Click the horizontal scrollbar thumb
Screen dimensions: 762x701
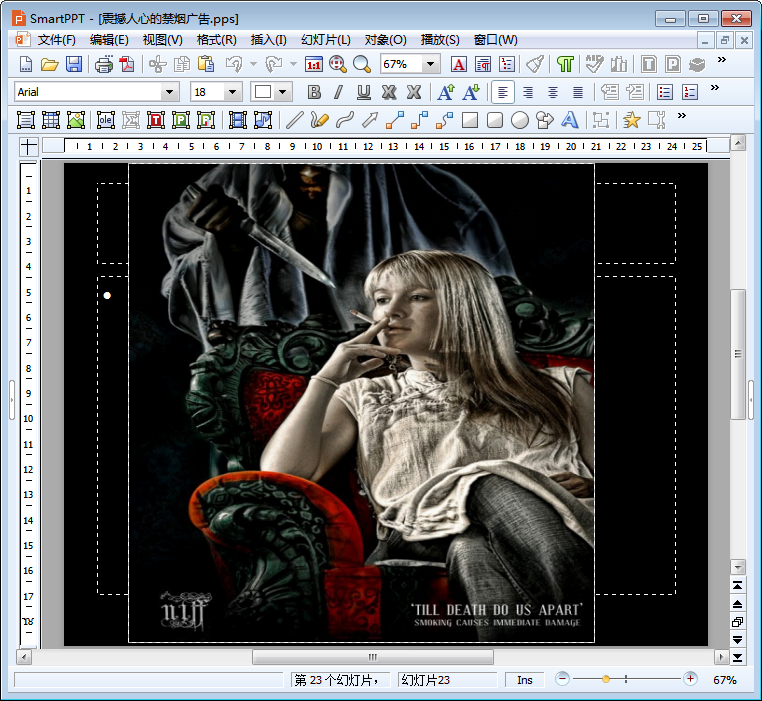[x=373, y=657]
